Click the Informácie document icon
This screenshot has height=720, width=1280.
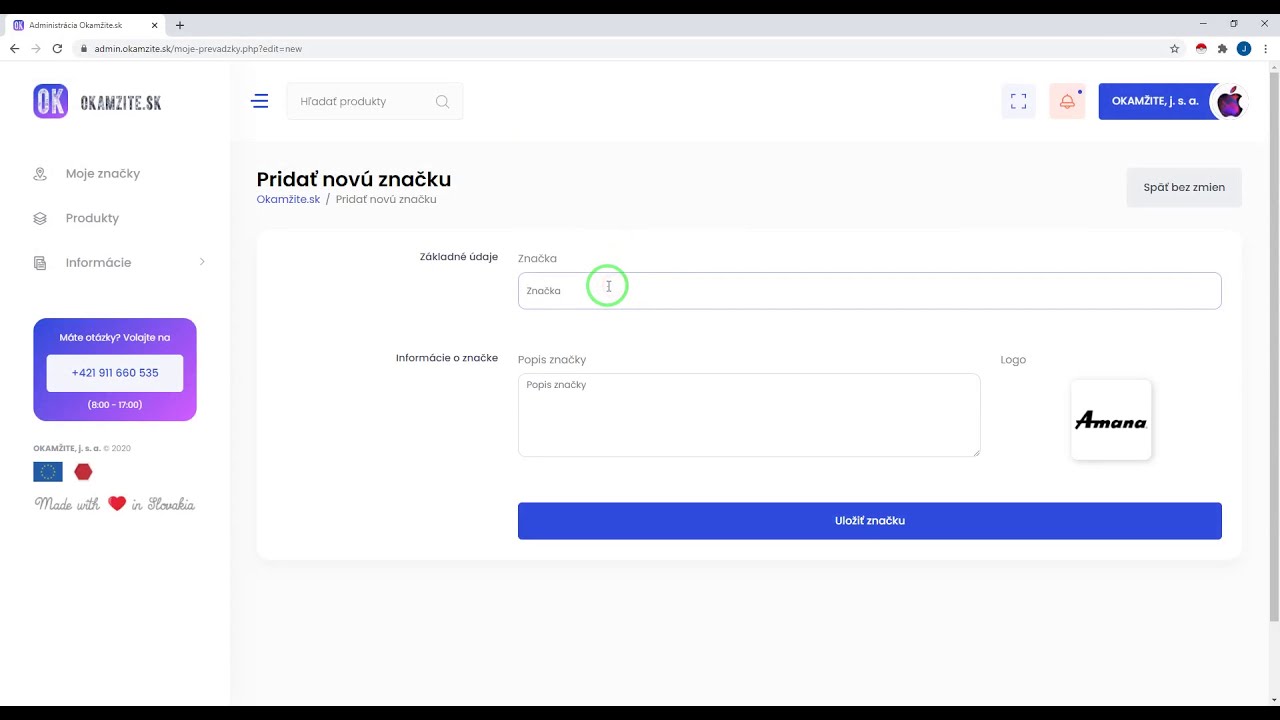click(40, 263)
